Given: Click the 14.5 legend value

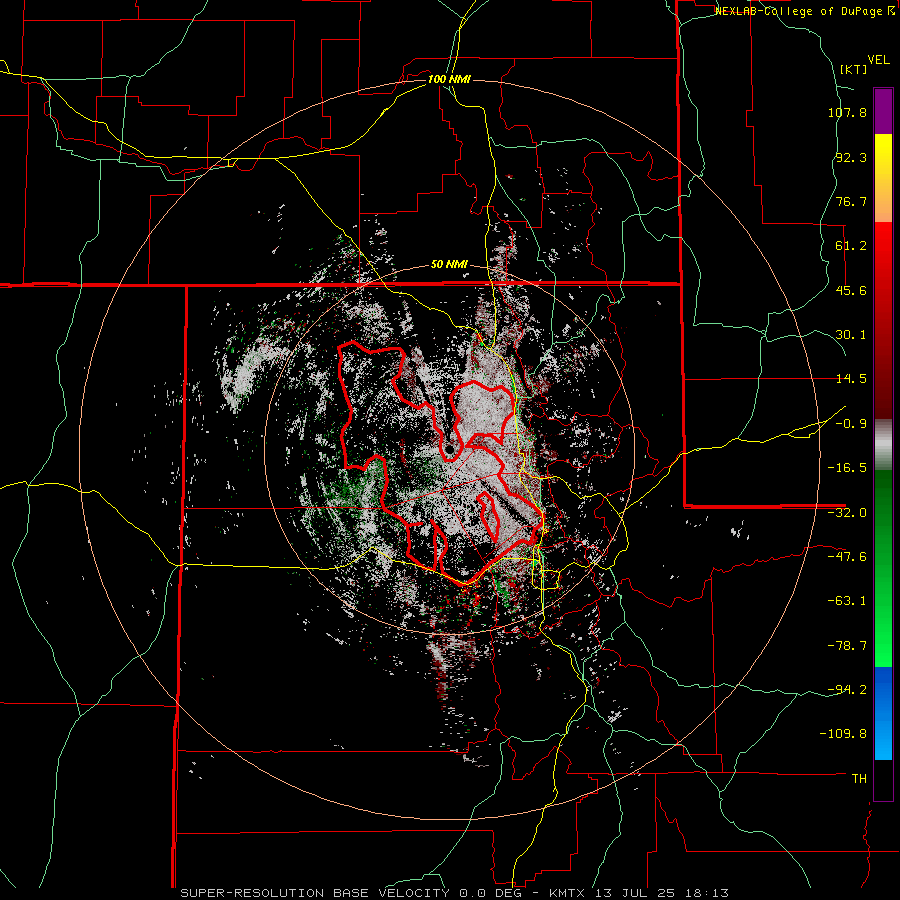Looking at the screenshot, I should pos(851,379).
